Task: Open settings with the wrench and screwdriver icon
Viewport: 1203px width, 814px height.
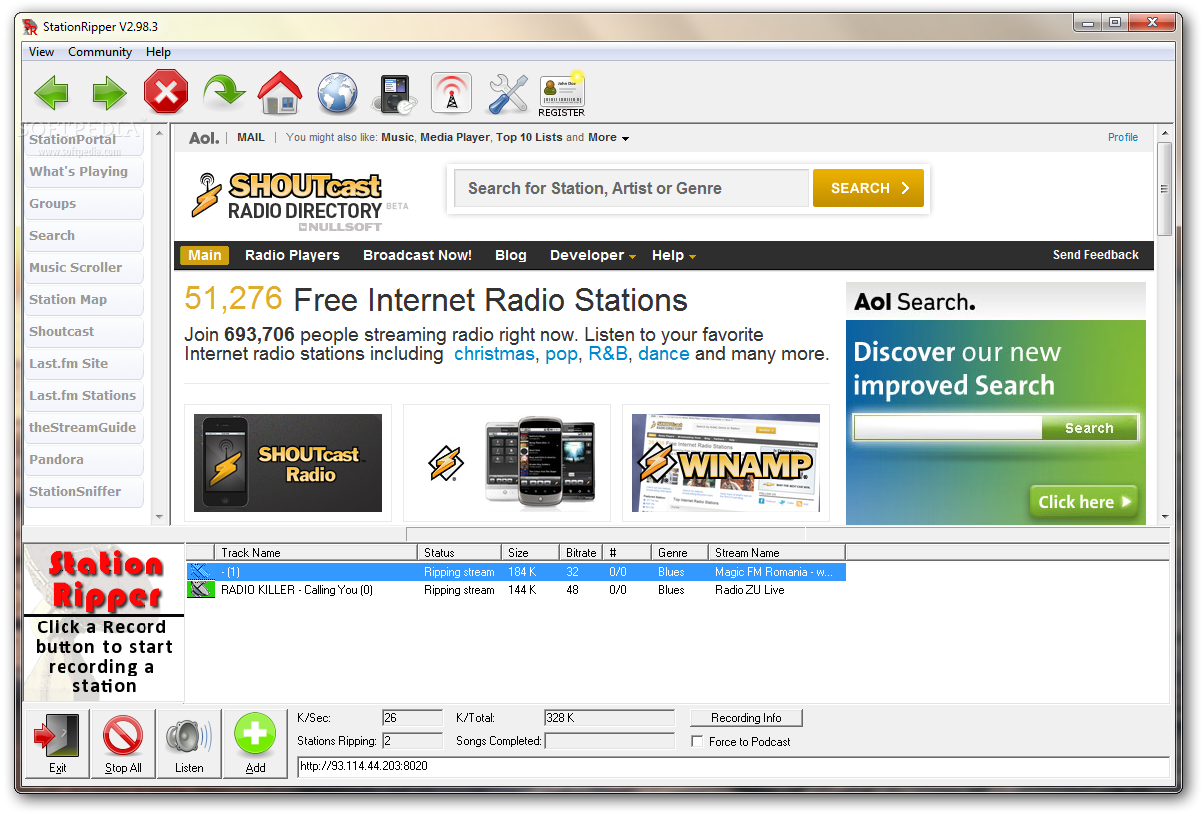Action: click(x=508, y=94)
